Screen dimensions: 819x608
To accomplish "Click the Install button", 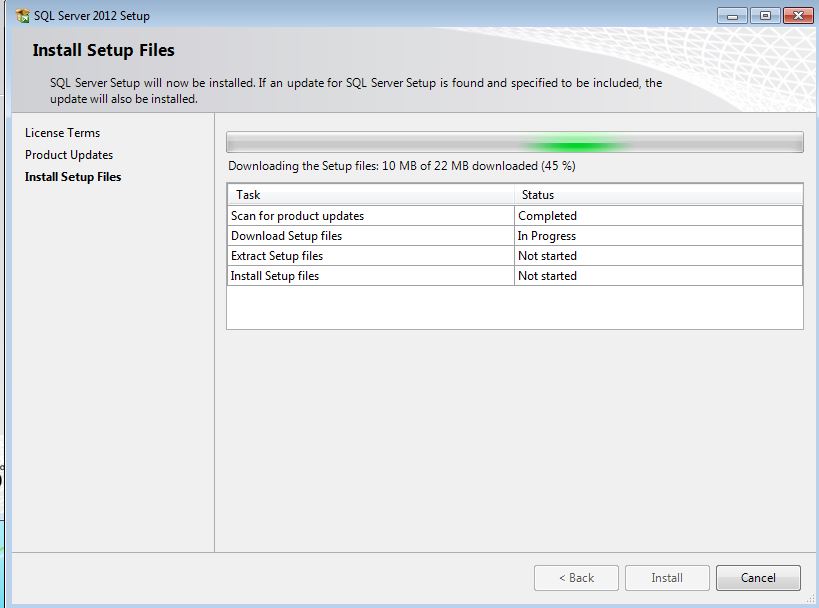I will tap(667, 578).
